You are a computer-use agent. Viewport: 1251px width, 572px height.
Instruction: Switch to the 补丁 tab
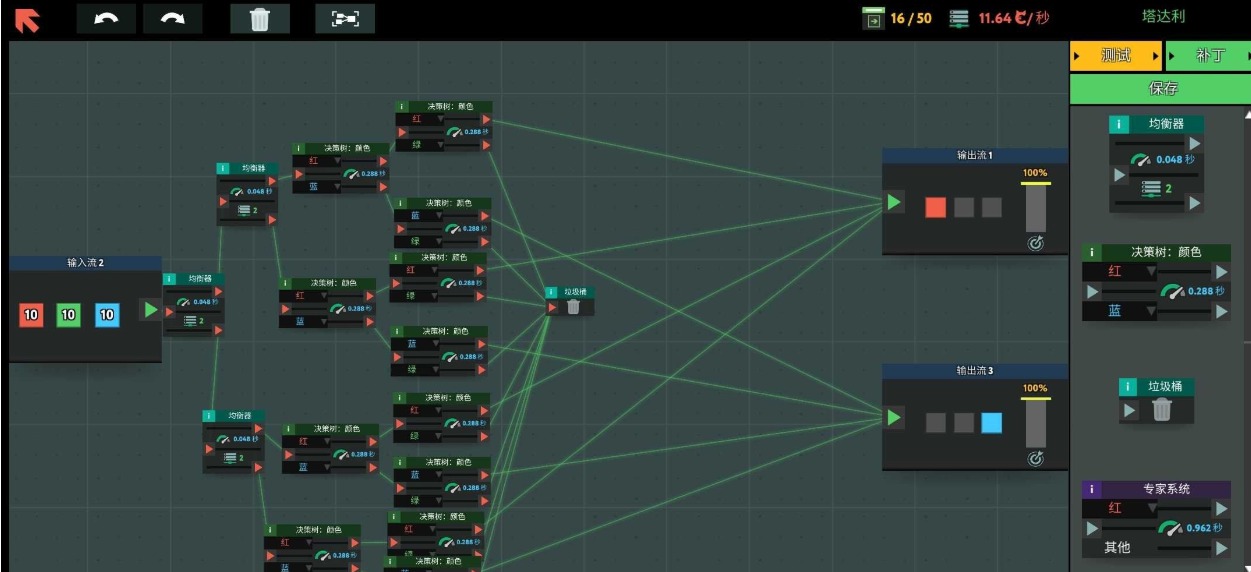click(1209, 56)
